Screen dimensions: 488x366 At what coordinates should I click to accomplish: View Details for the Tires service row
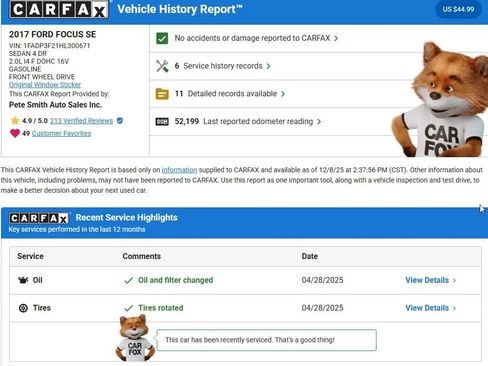[x=427, y=308]
